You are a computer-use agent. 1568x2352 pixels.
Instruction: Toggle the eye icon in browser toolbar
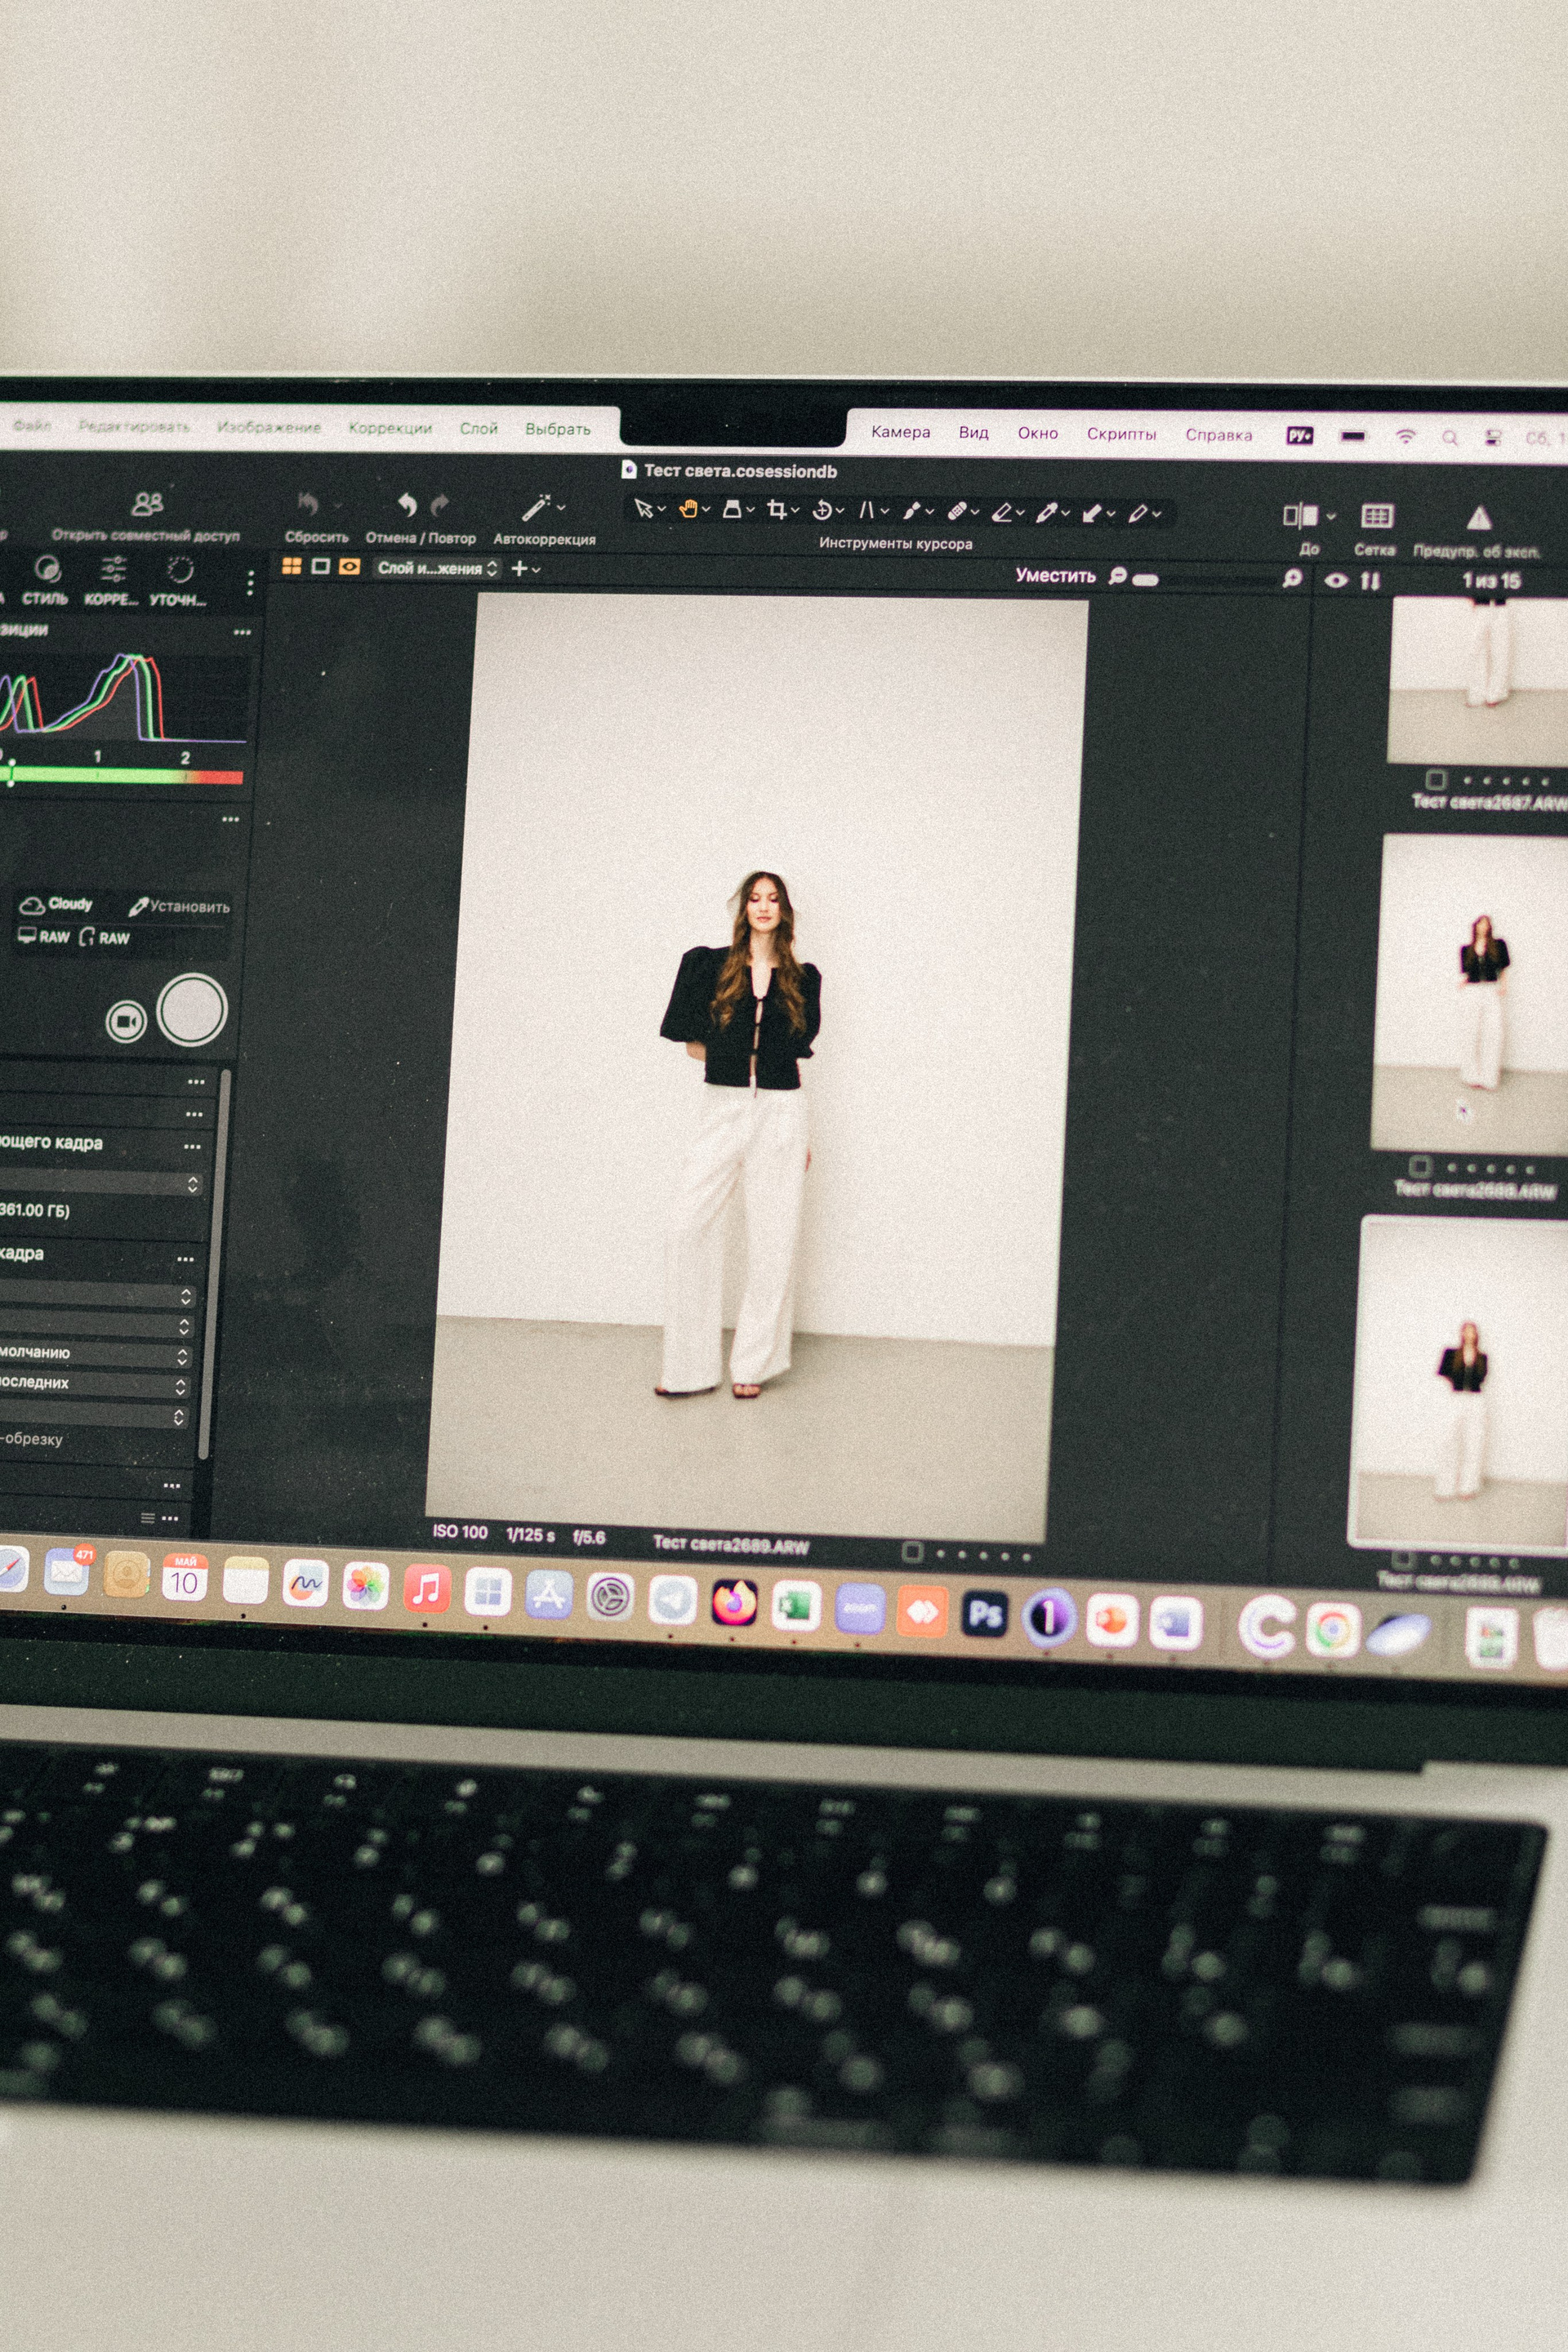pos(1335,580)
